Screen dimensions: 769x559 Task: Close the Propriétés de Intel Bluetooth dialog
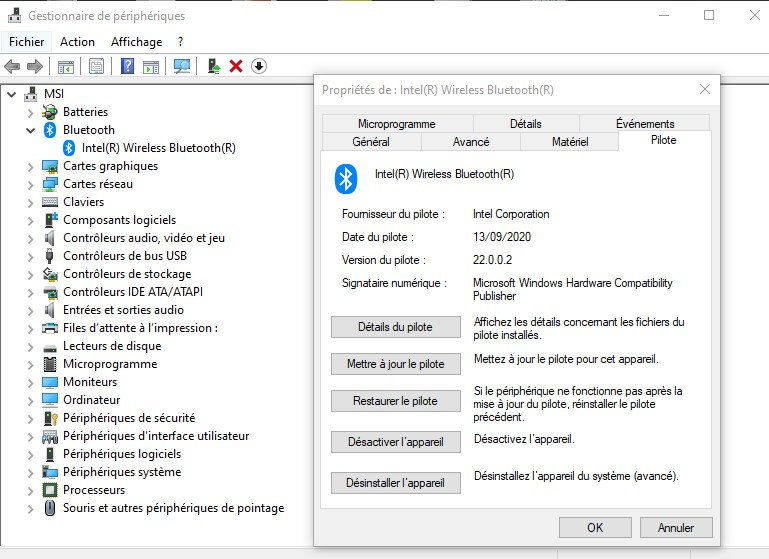pos(705,89)
